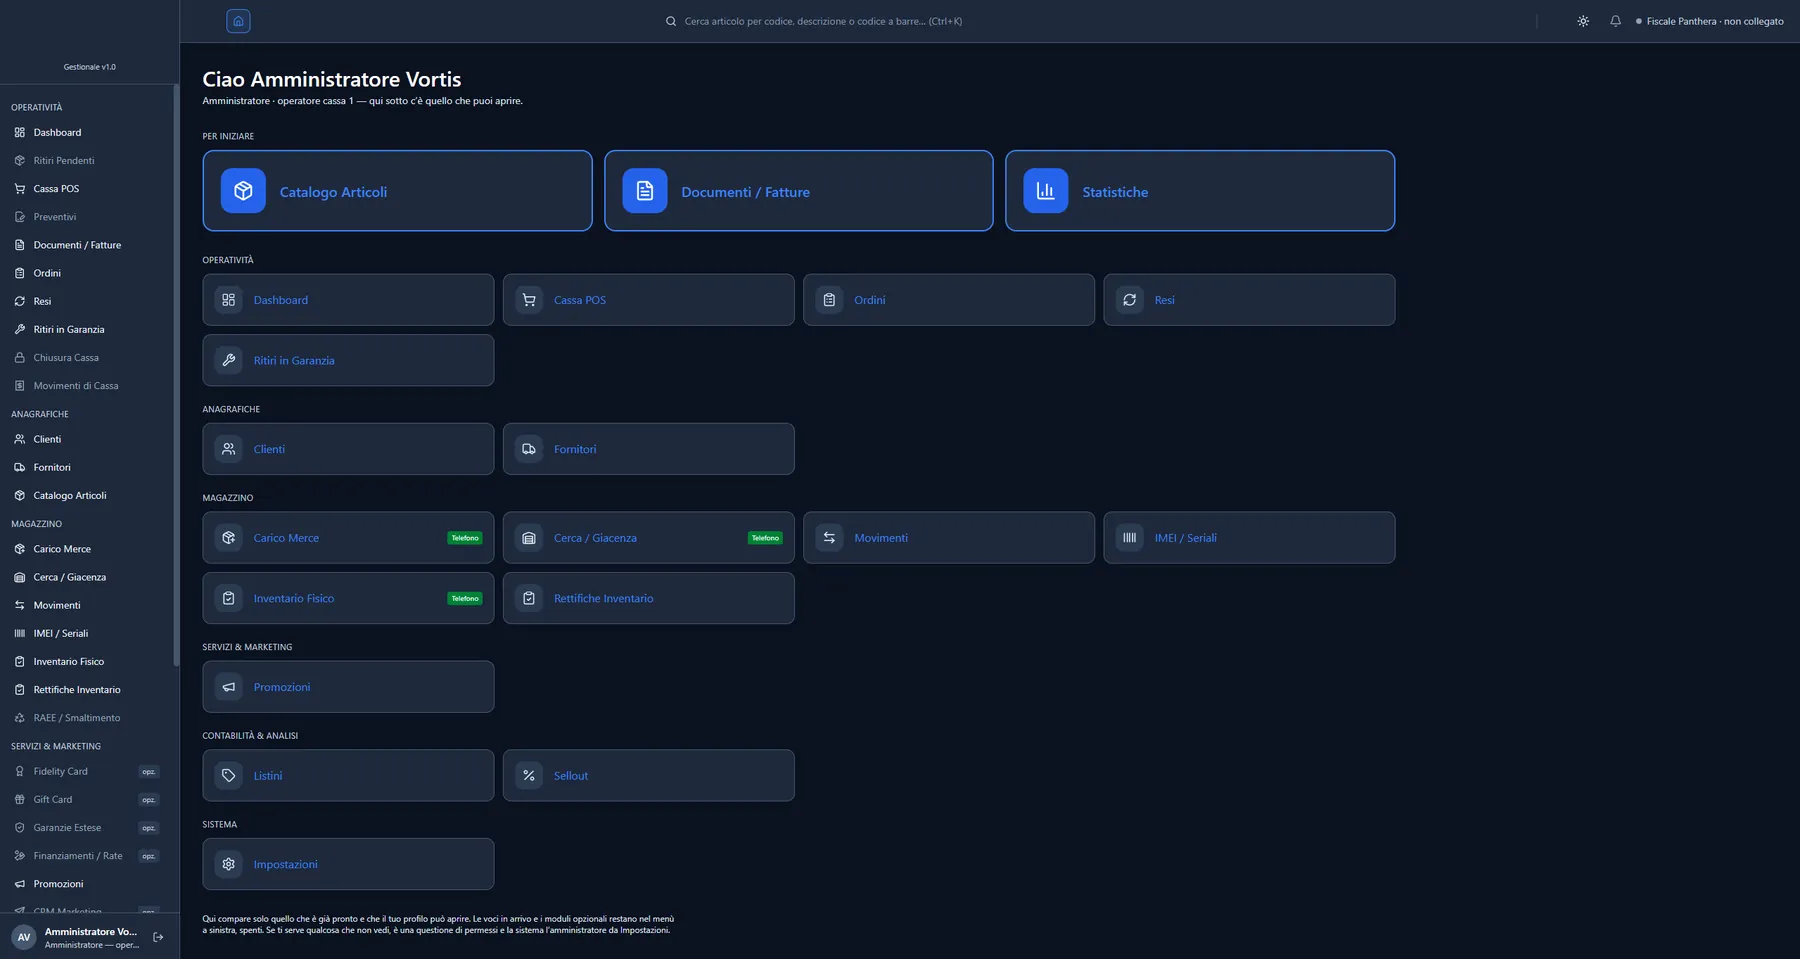
Task: Open Fidelity Card sidebar entry
Action: [87, 771]
